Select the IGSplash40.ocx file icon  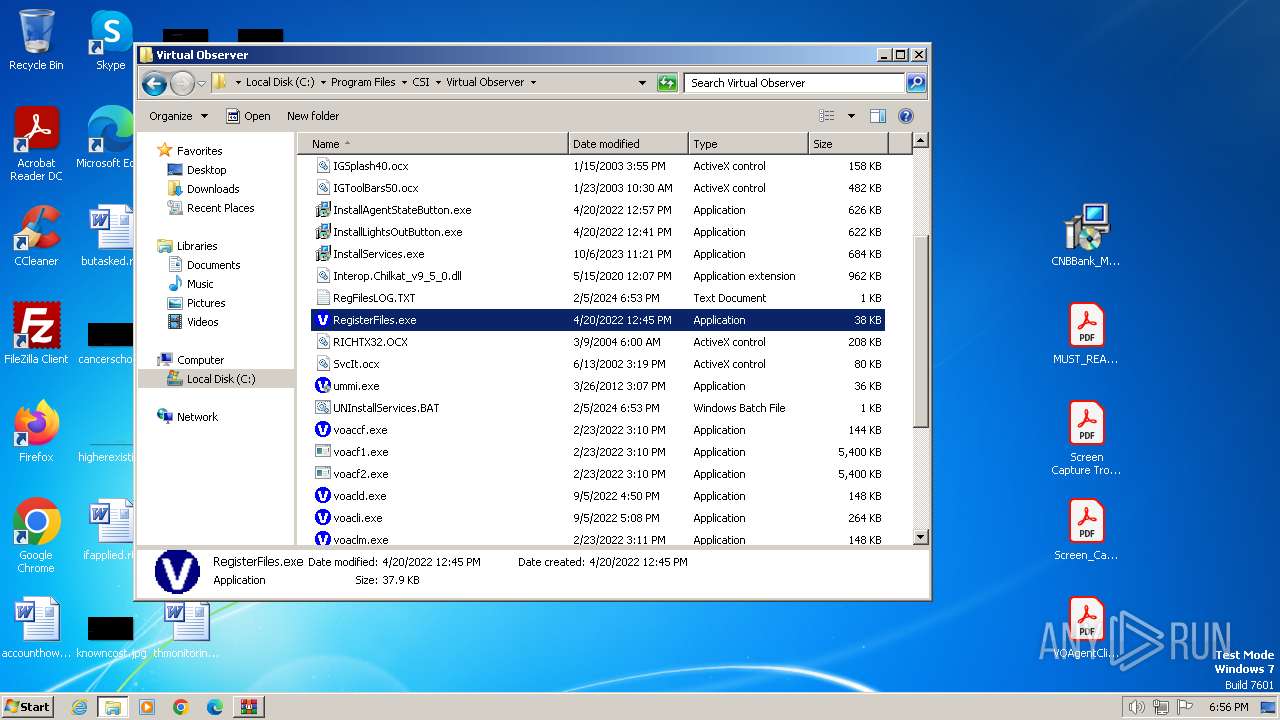[323, 166]
